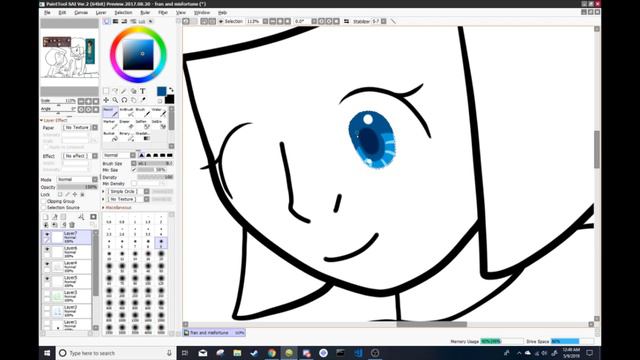
Task: Click the Fran and misfortune document tab
Action: (x=214, y=333)
